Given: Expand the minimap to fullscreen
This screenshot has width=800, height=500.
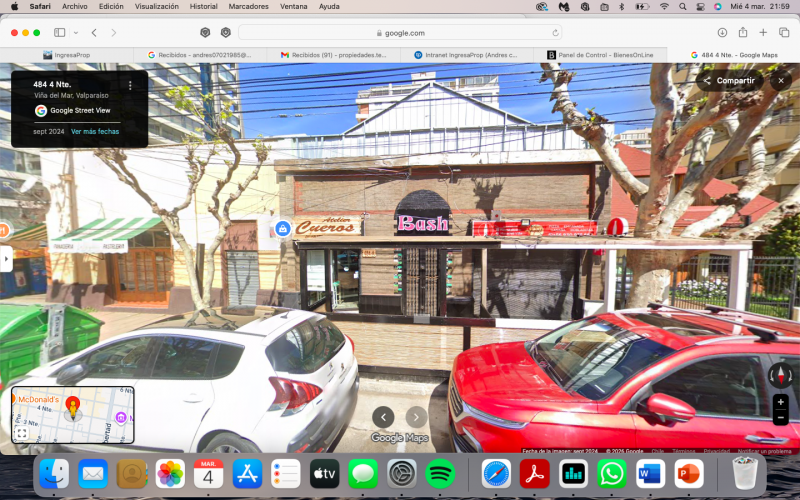Looking at the screenshot, I should click(x=21, y=433).
